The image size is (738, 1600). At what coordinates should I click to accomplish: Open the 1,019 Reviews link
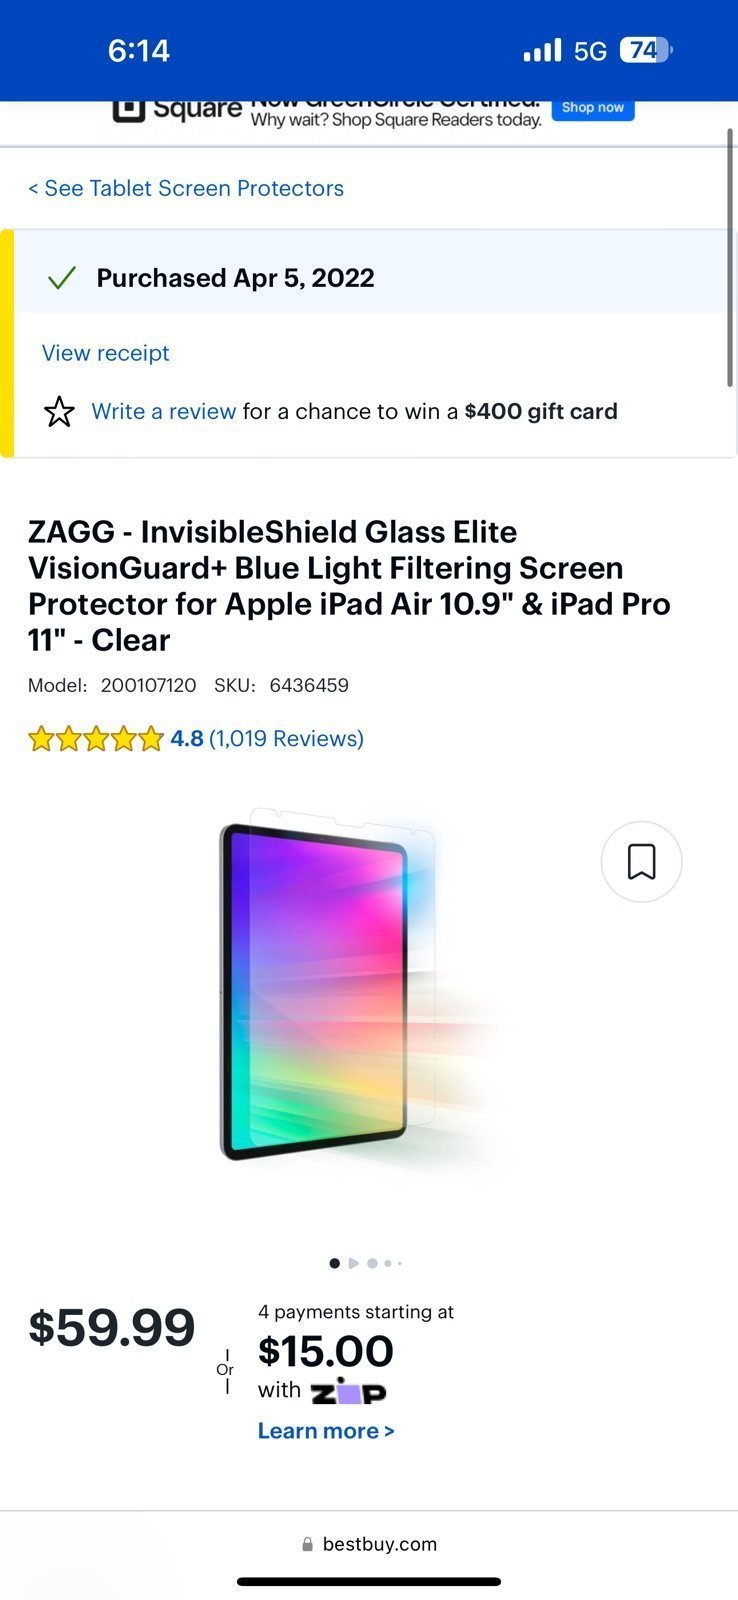tap(286, 739)
